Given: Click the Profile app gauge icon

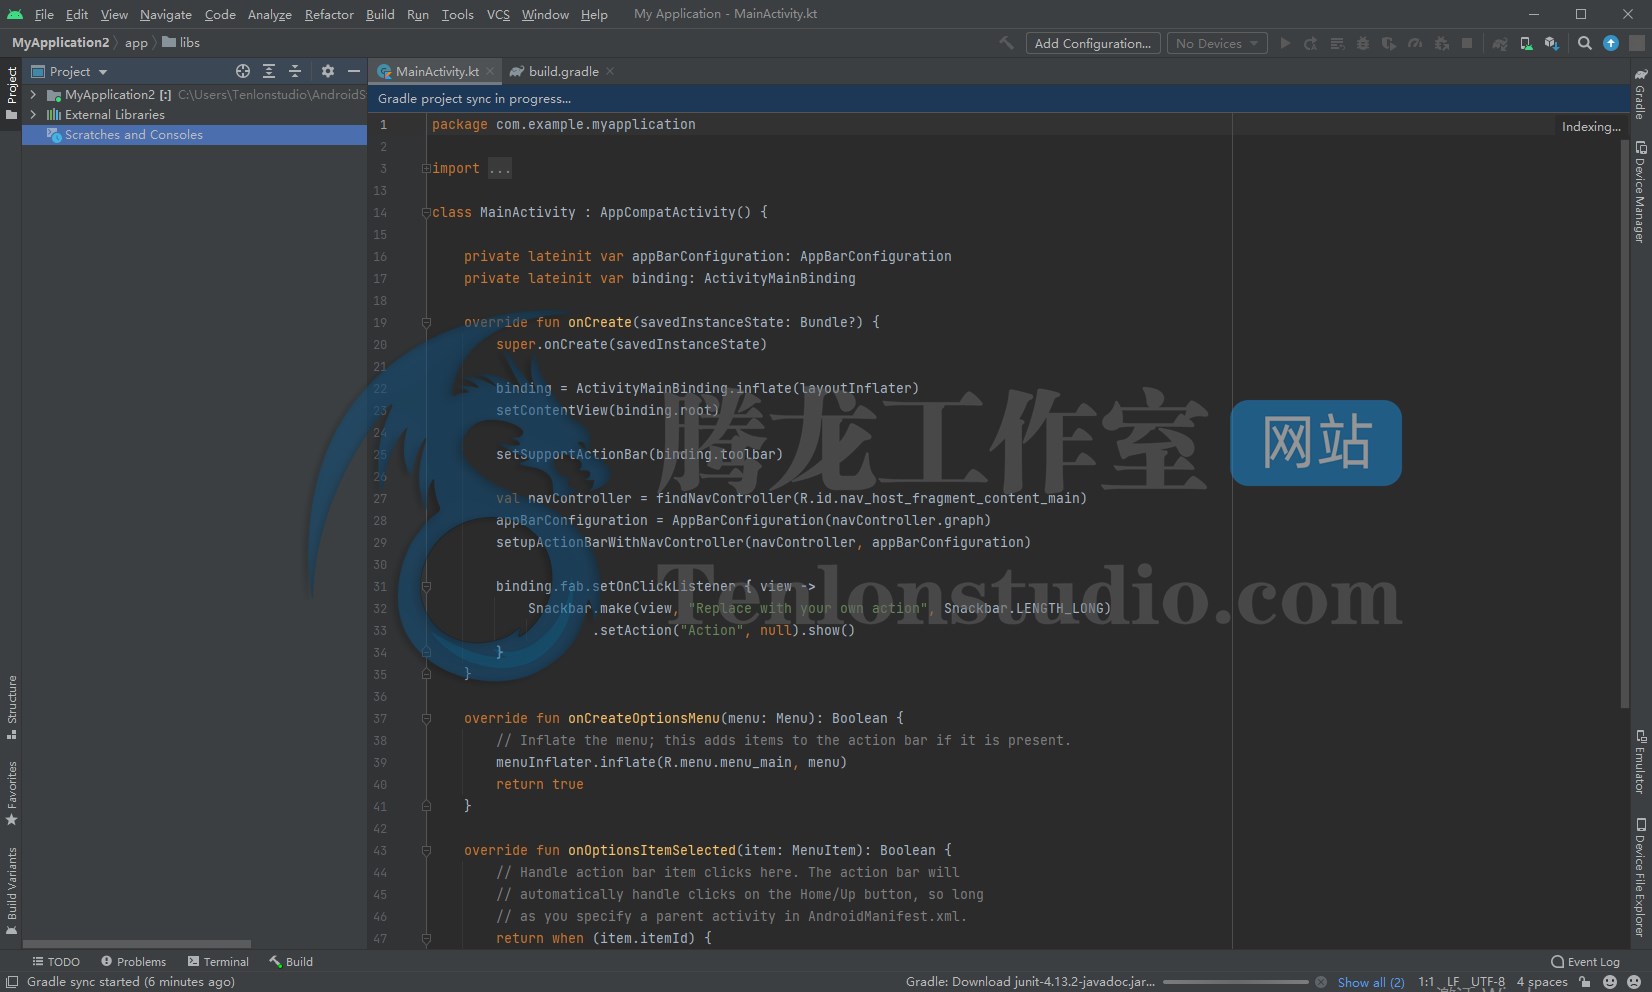Looking at the screenshot, I should [x=1415, y=43].
